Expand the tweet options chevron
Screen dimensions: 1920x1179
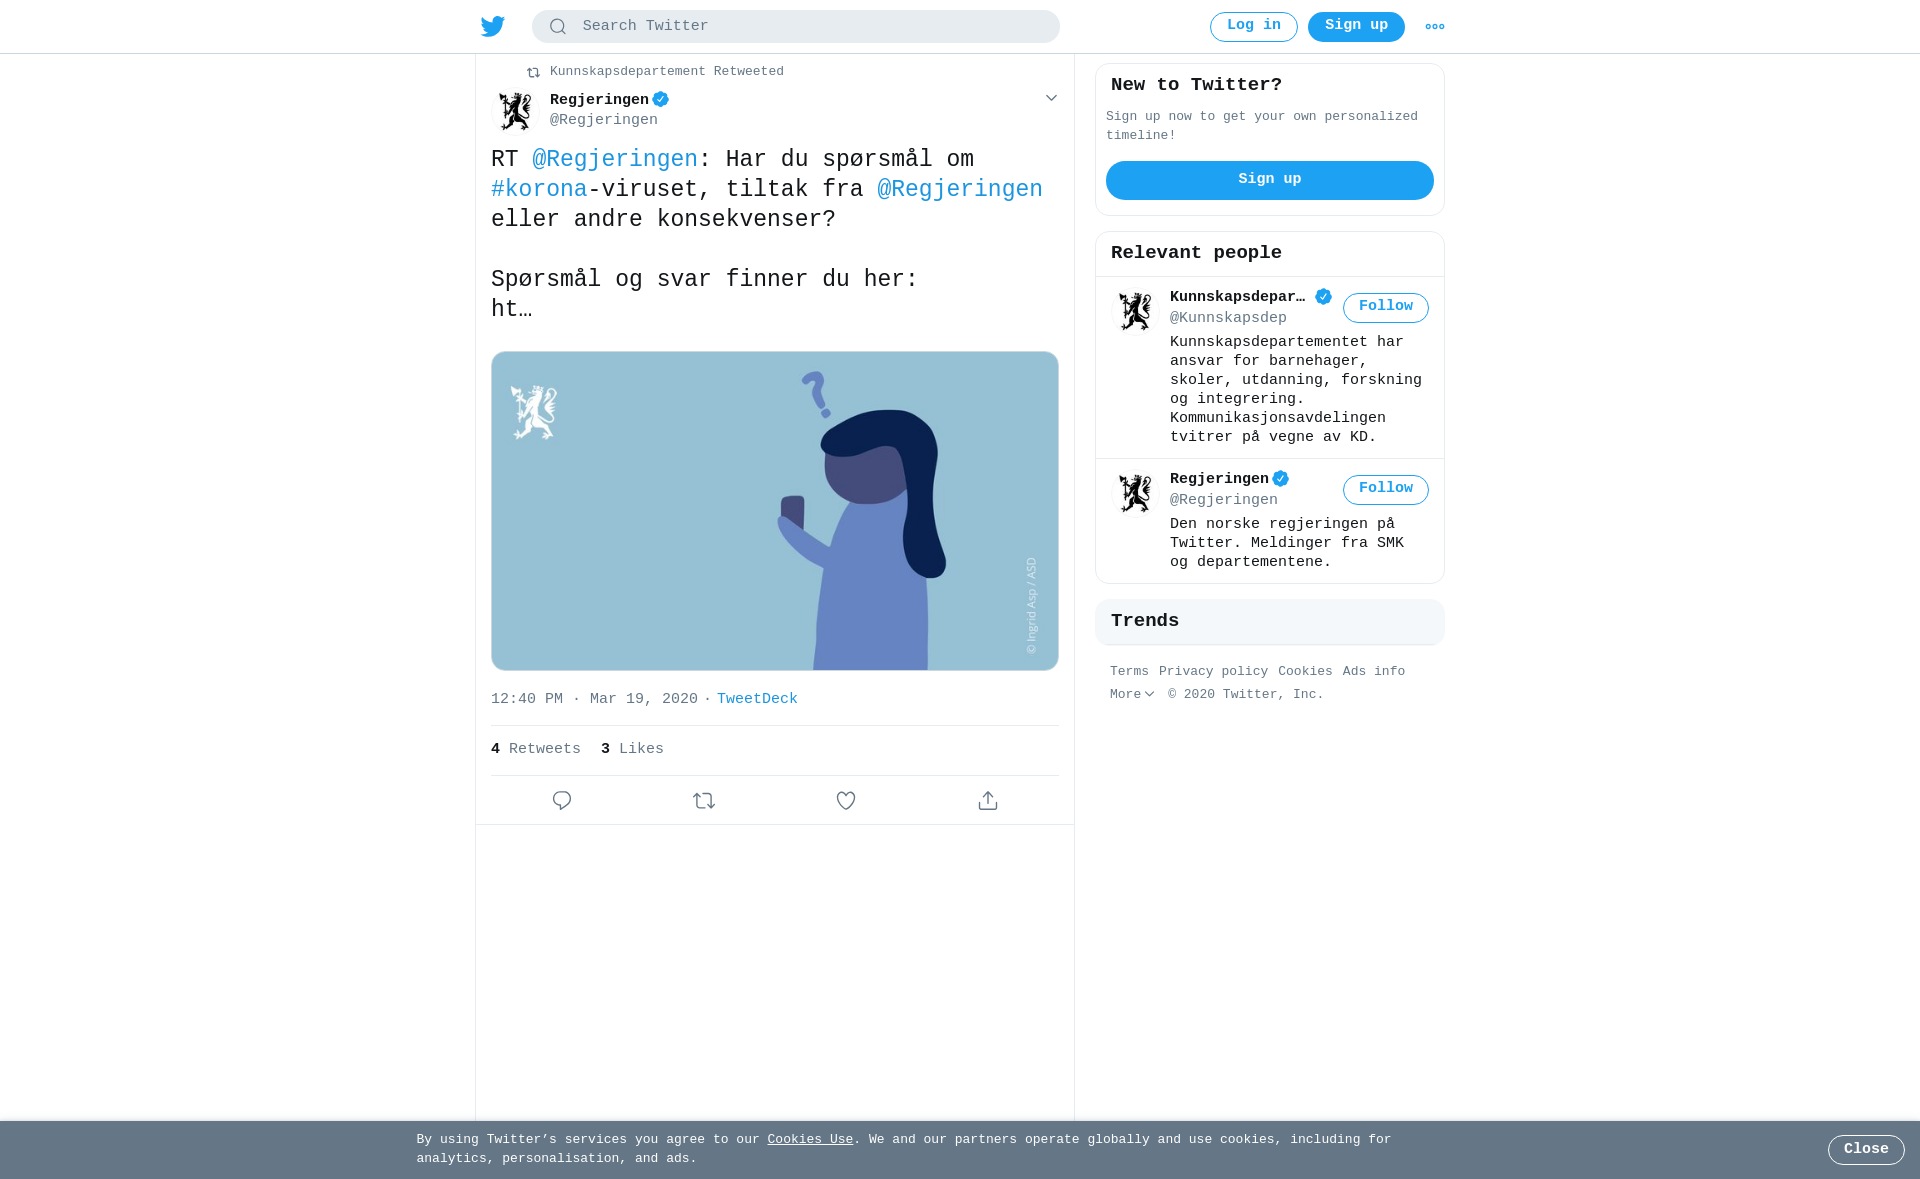click(x=1051, y=98)
